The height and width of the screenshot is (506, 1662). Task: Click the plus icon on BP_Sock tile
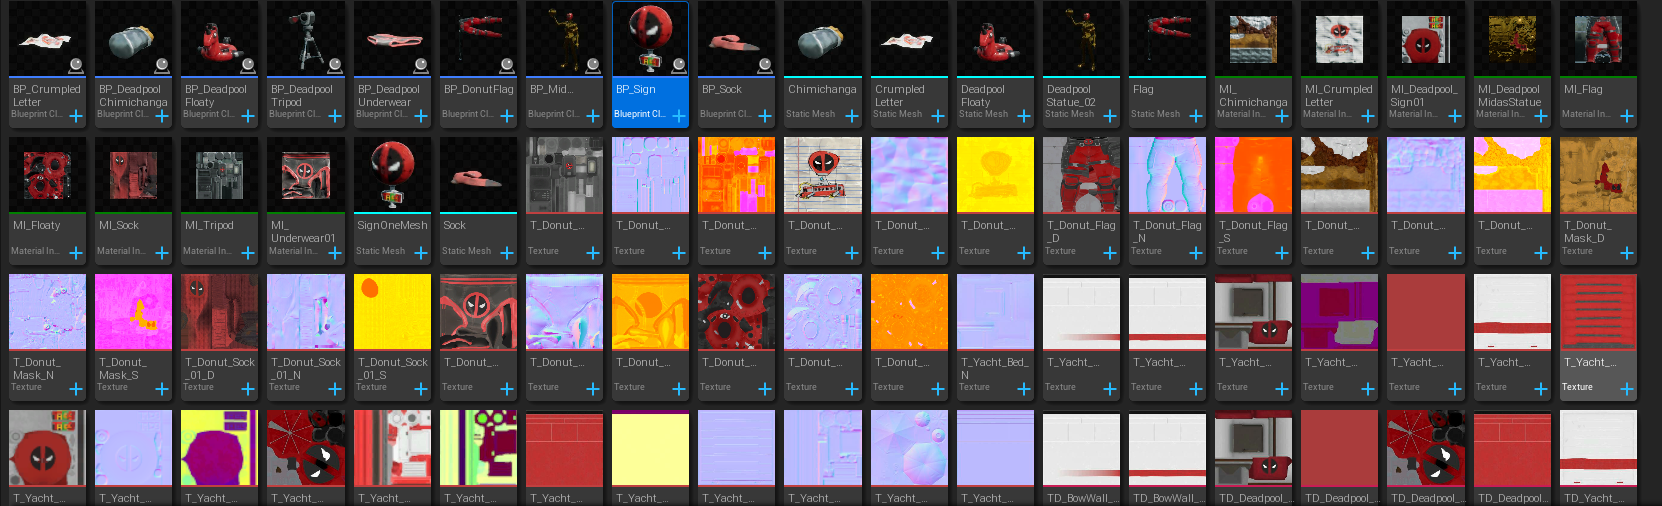765,117
